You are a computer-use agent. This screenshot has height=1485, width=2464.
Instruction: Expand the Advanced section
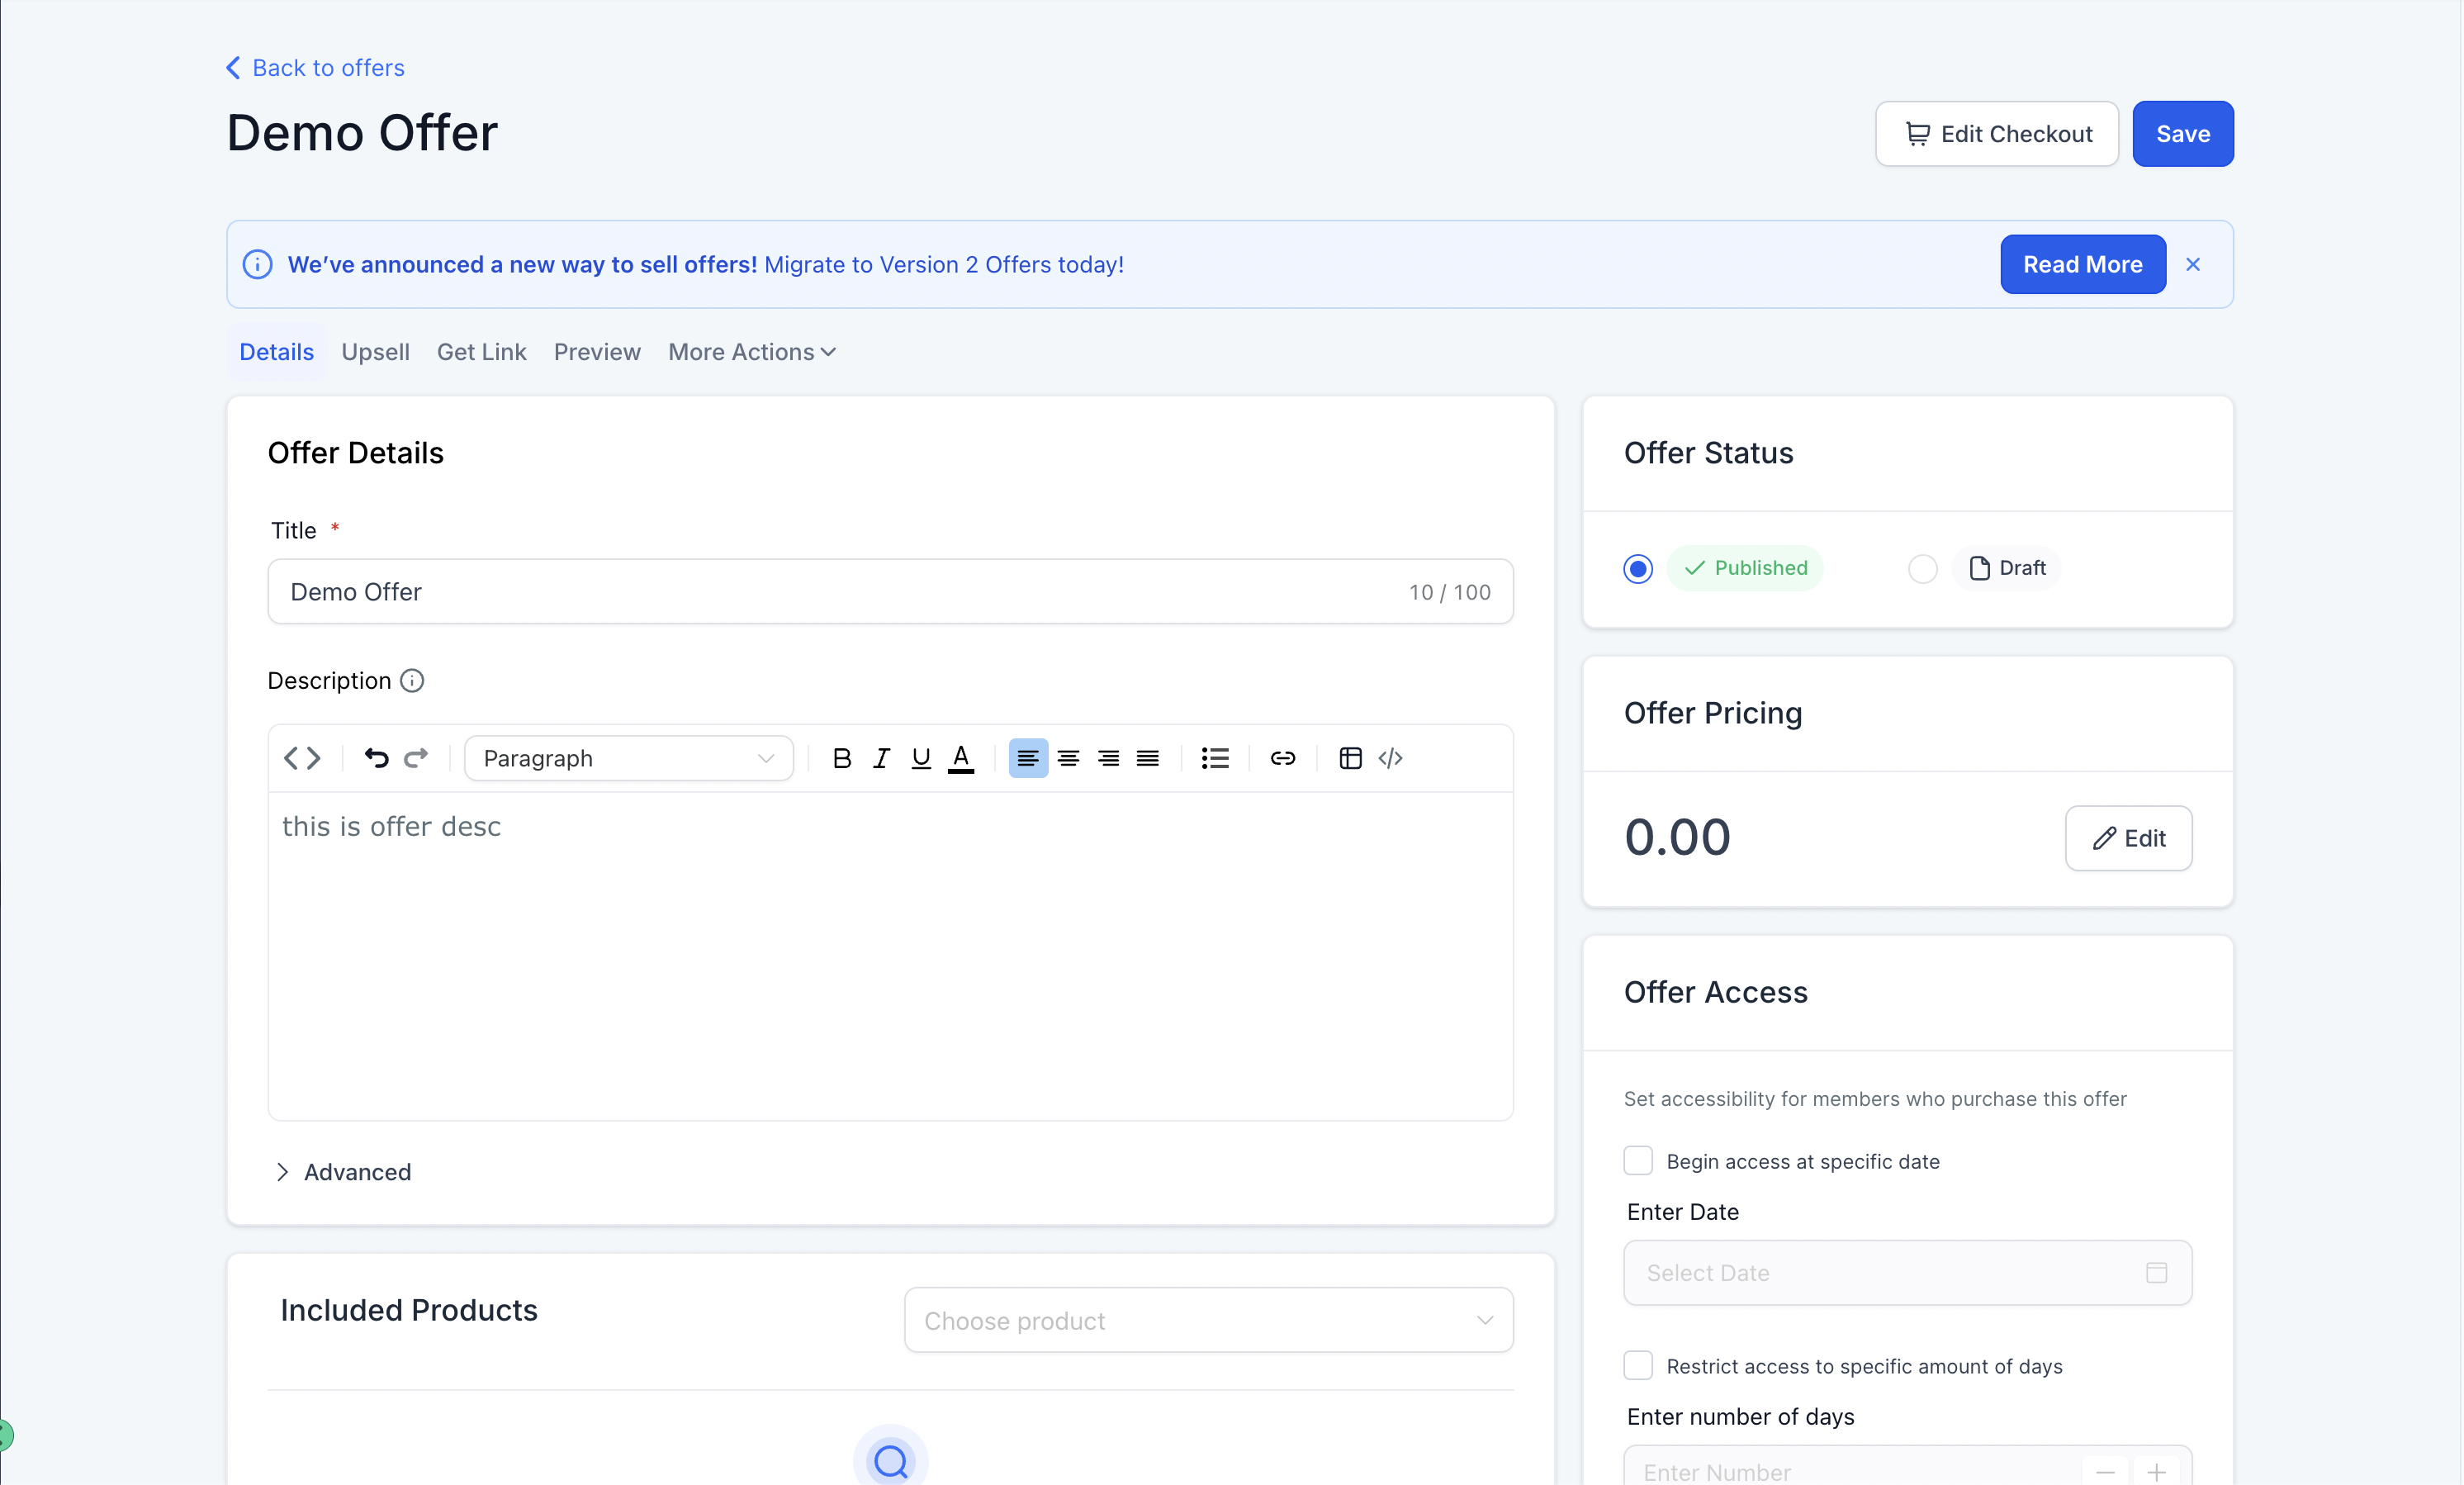[343, 1172]
